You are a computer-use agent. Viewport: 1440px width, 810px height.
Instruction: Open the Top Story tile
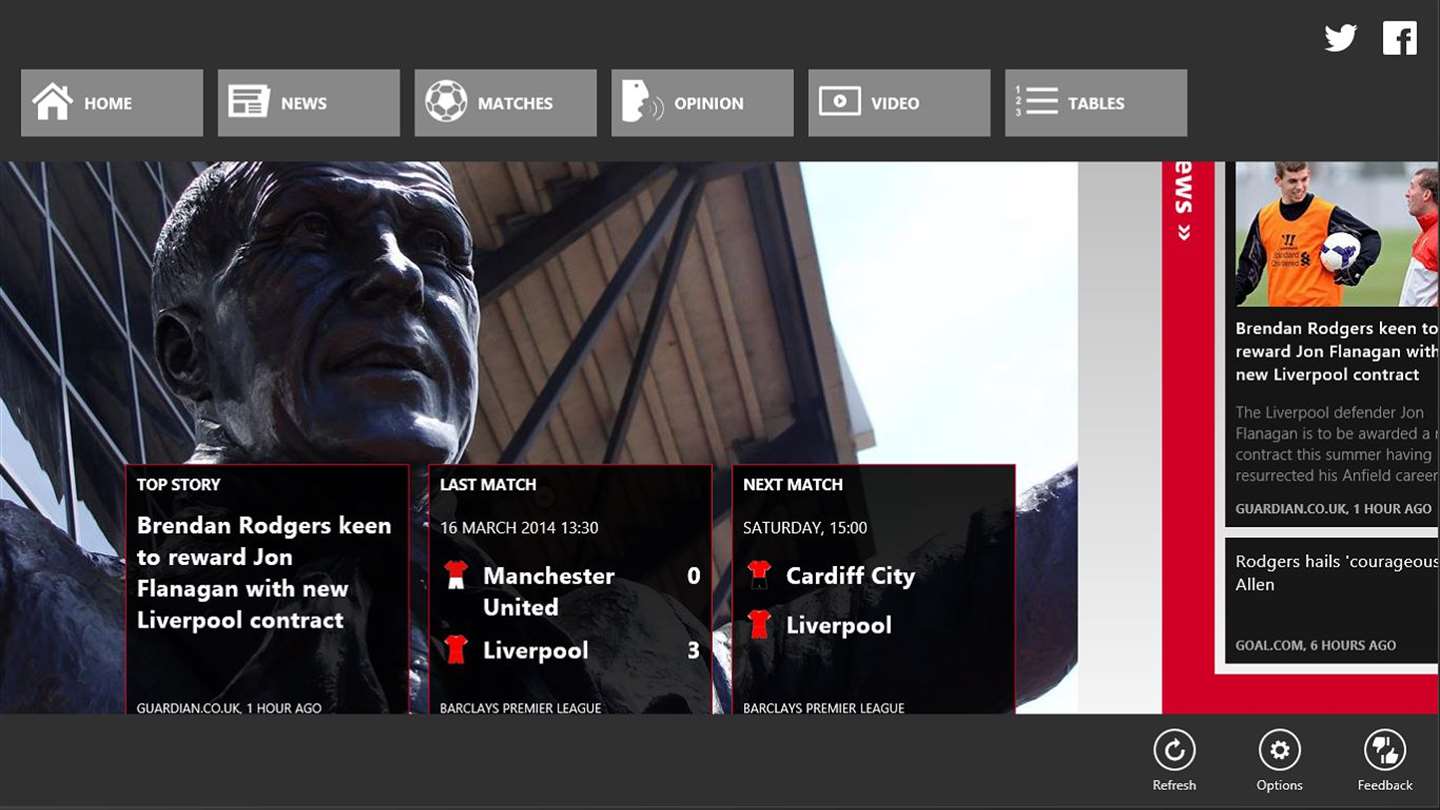tap(267, 589)
